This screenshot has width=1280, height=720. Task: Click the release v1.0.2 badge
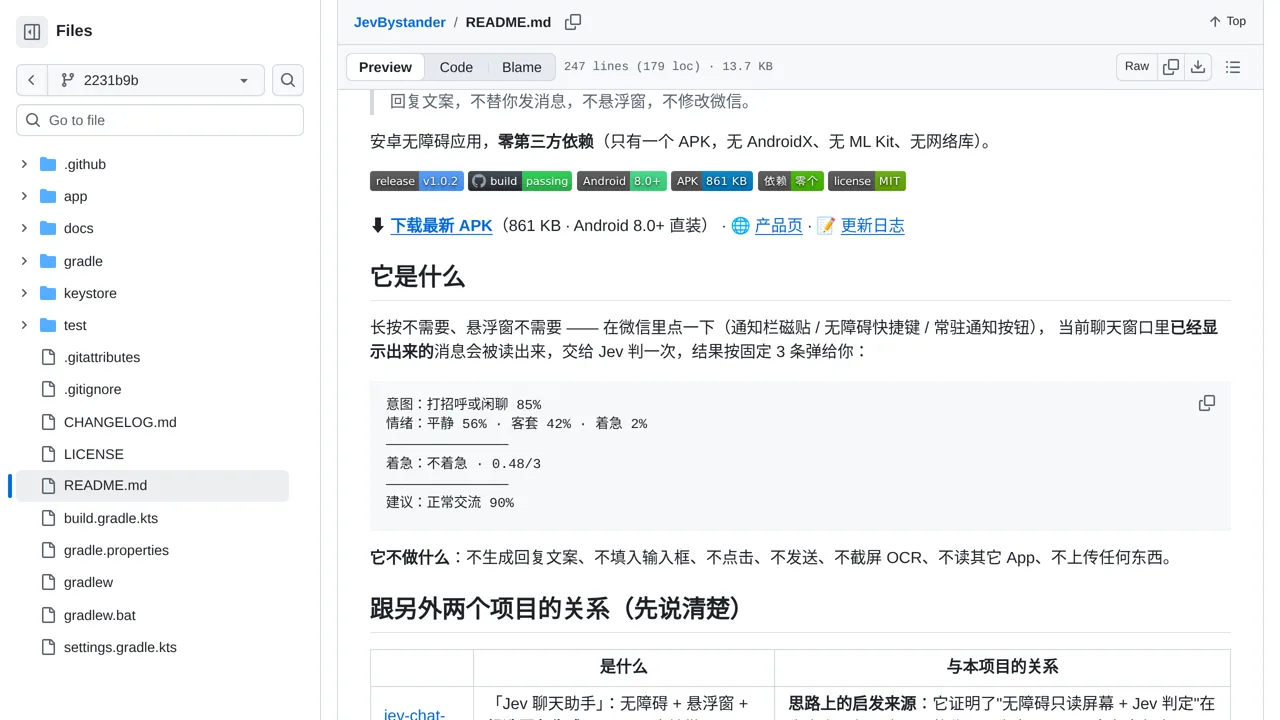click(x=417, y=181)
